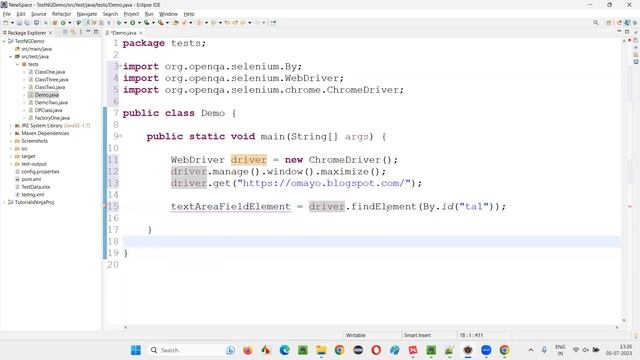Image resolution: width=640 pixels, height=360 pixels.
Task: Click the Java perspective icon
Action: [x=627, y=23]
